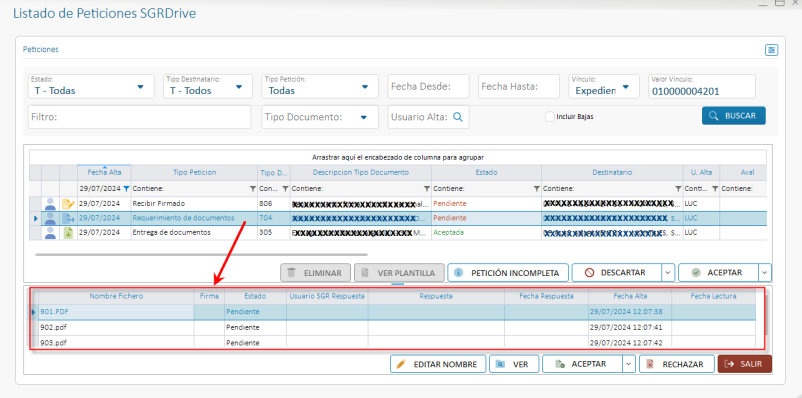Open the panel settings icon beside Peticiones
Image resolution: width=802 pixels, height=398 pixels.
[x=771, y=50]
